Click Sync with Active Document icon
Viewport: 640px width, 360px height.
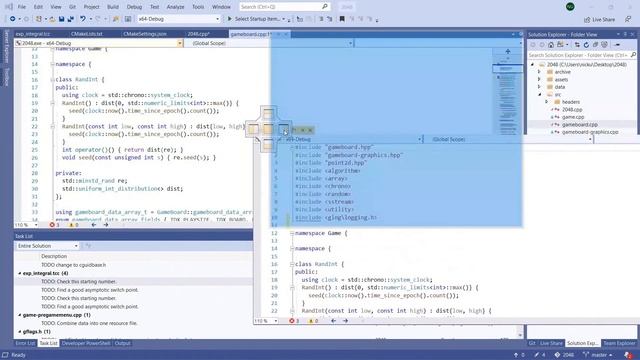(577, 44)
